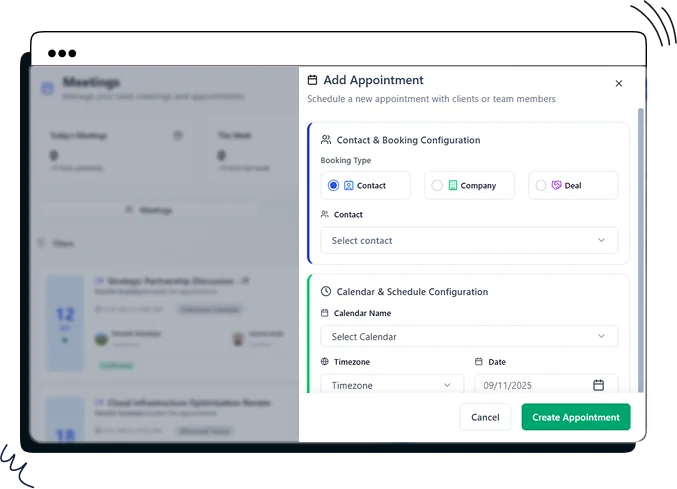Viewport: 677px width, 489px height.
Task: Click the clock icon in Calendar & Schedule Configuration
Action: pyautogui.click(x=326, y=292)
